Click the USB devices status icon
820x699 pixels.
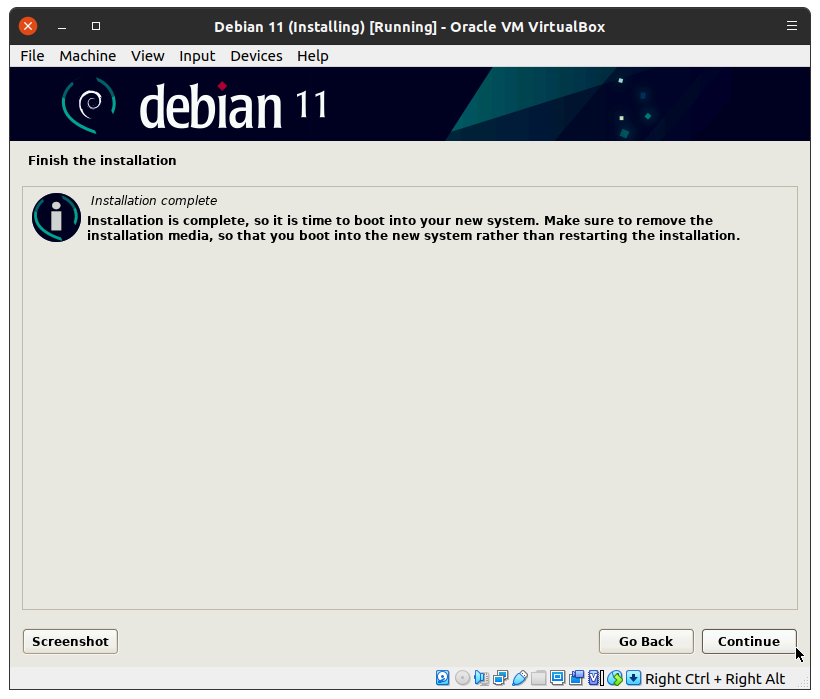(x=519, y=678)
